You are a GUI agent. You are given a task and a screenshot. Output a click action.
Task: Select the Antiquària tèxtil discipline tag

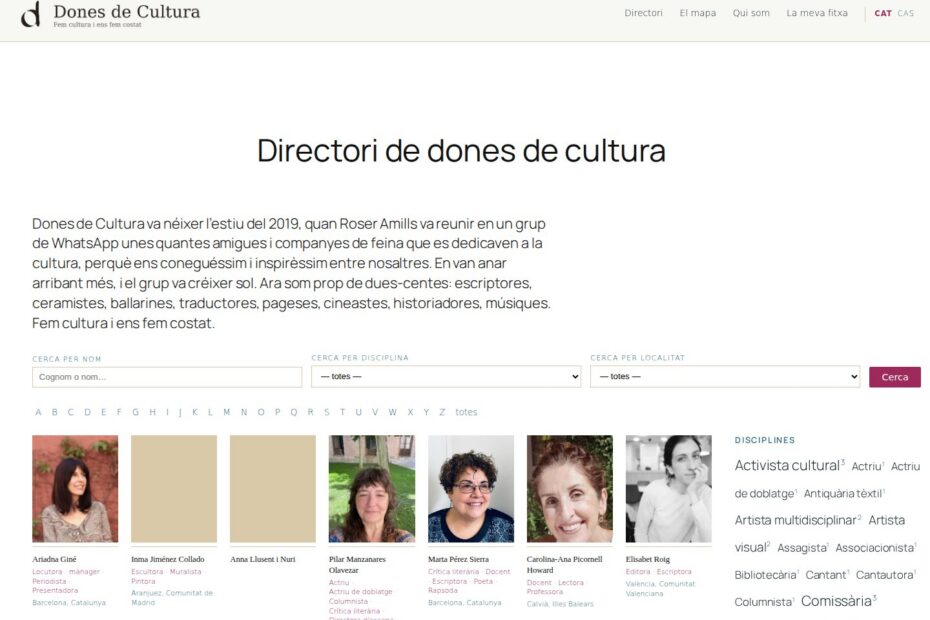pyautogui.click(x=843, y=493)
